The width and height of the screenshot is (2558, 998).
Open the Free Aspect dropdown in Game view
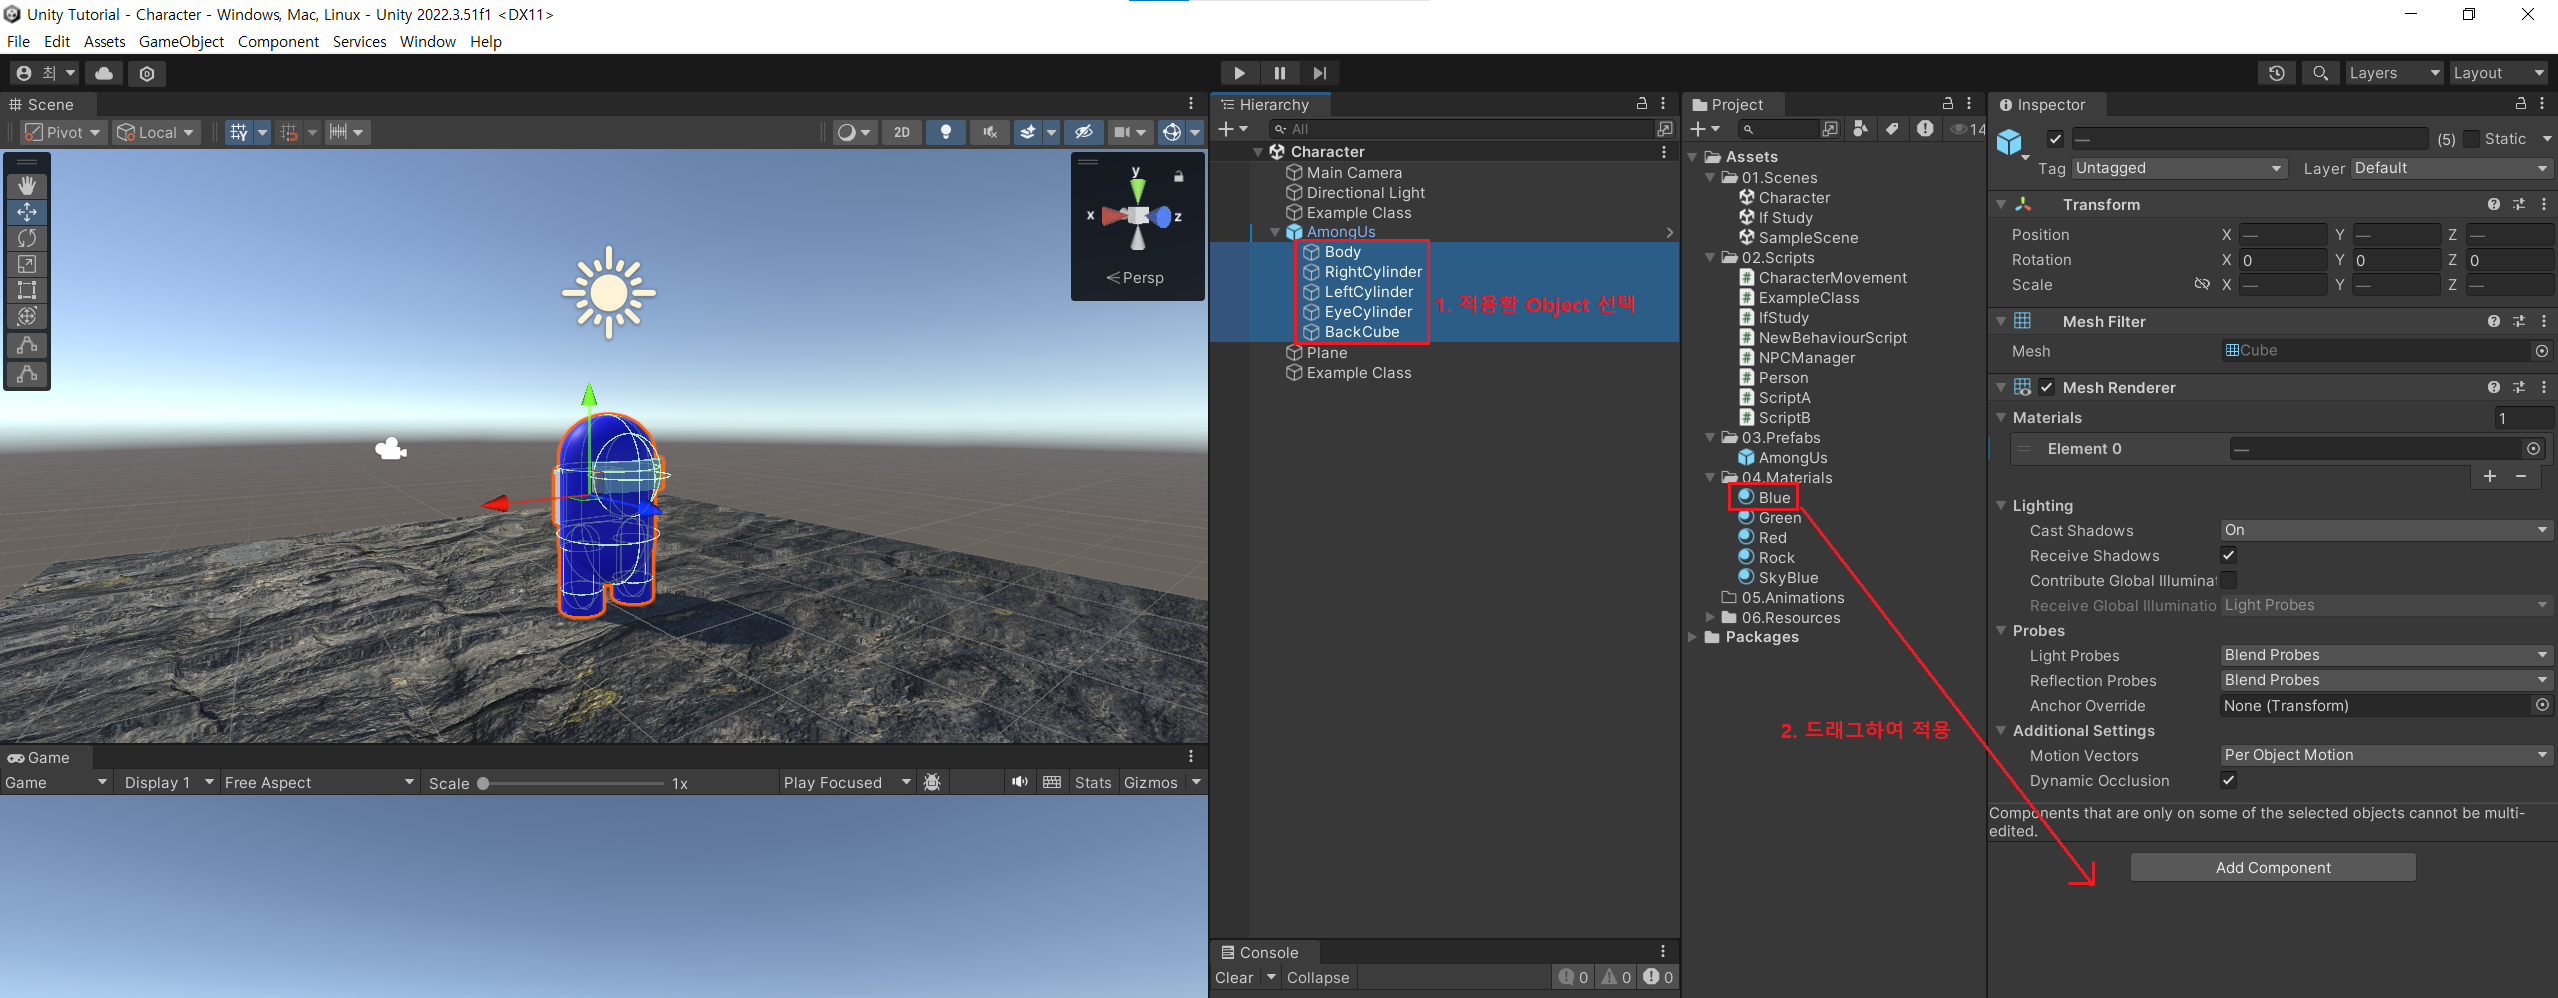[x=318, y=782]
